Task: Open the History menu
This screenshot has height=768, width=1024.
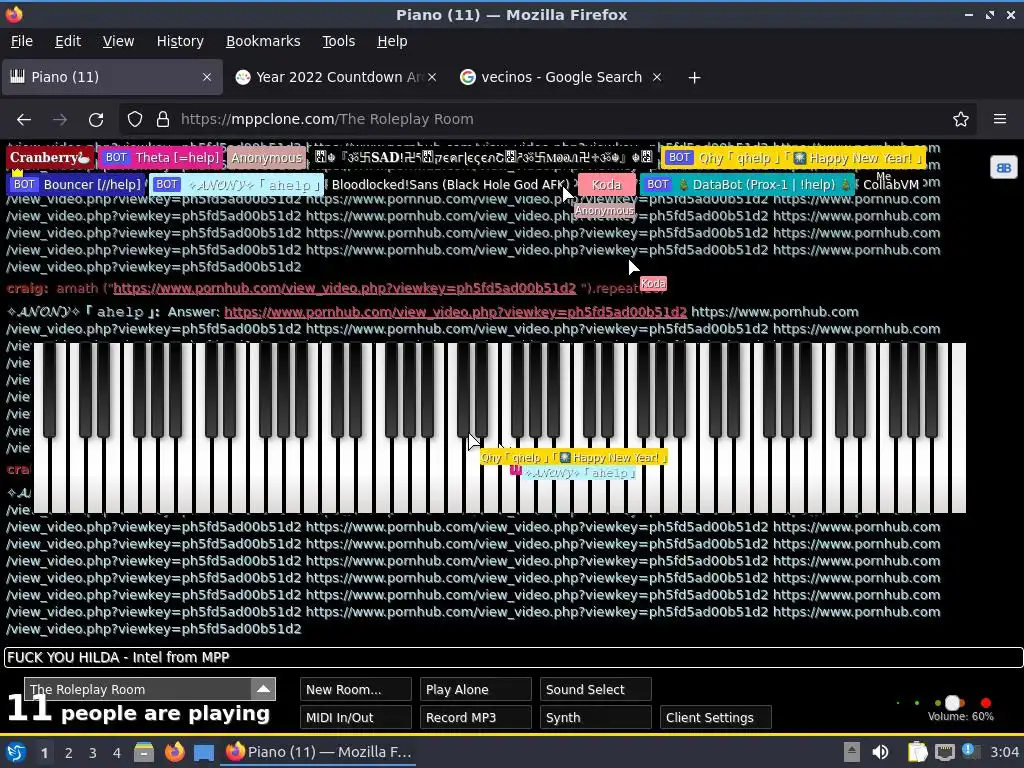Action: coord(180,41)
